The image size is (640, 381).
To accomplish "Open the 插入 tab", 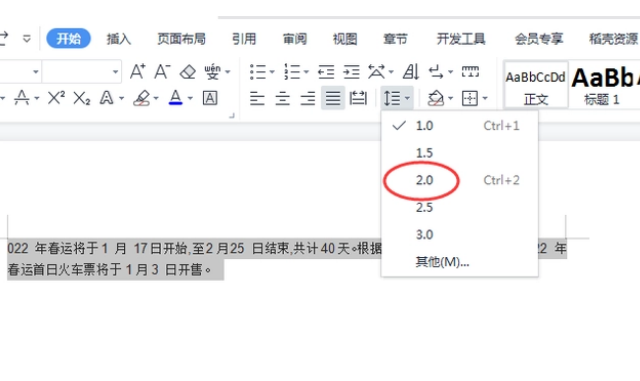I will pos(118,39).
